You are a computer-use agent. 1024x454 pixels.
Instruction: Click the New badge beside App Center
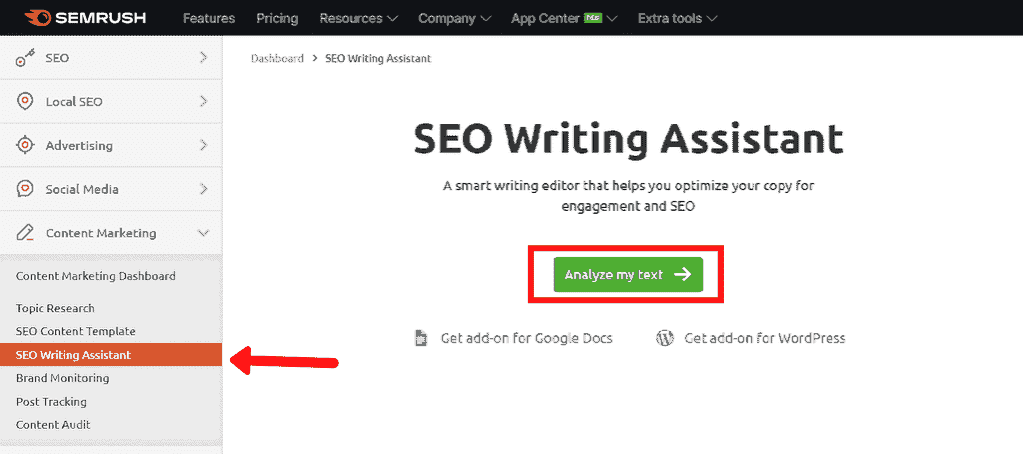[x=593, y=18]
